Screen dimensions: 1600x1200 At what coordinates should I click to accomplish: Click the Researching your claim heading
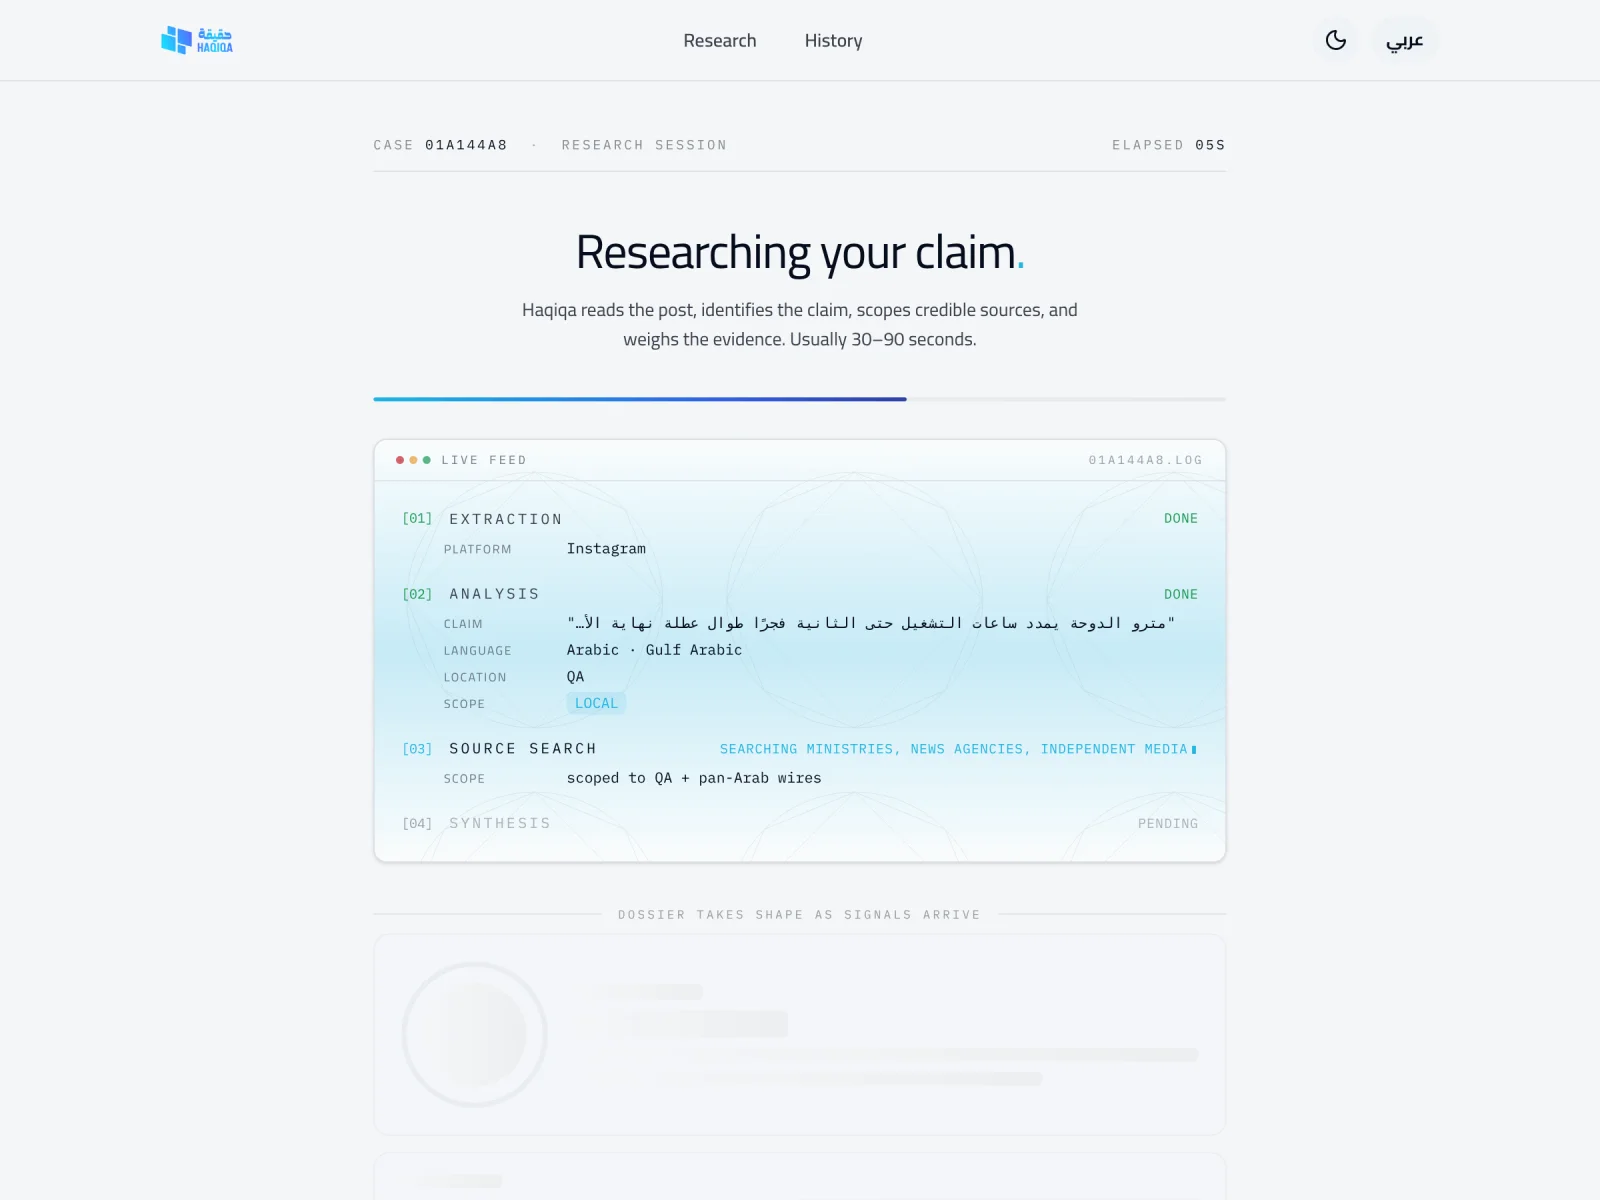pos(800,252)
